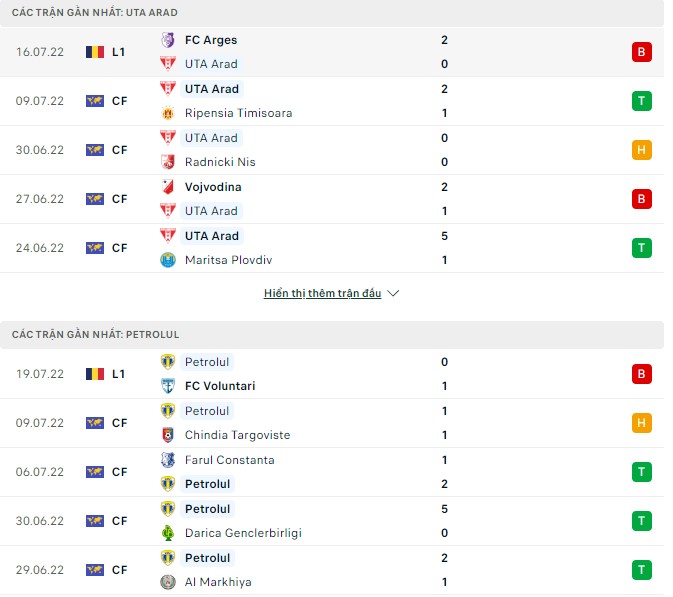673x597 pixels.
Task: Click the FC Voluntari club crest
Action: tap(168, 386)
